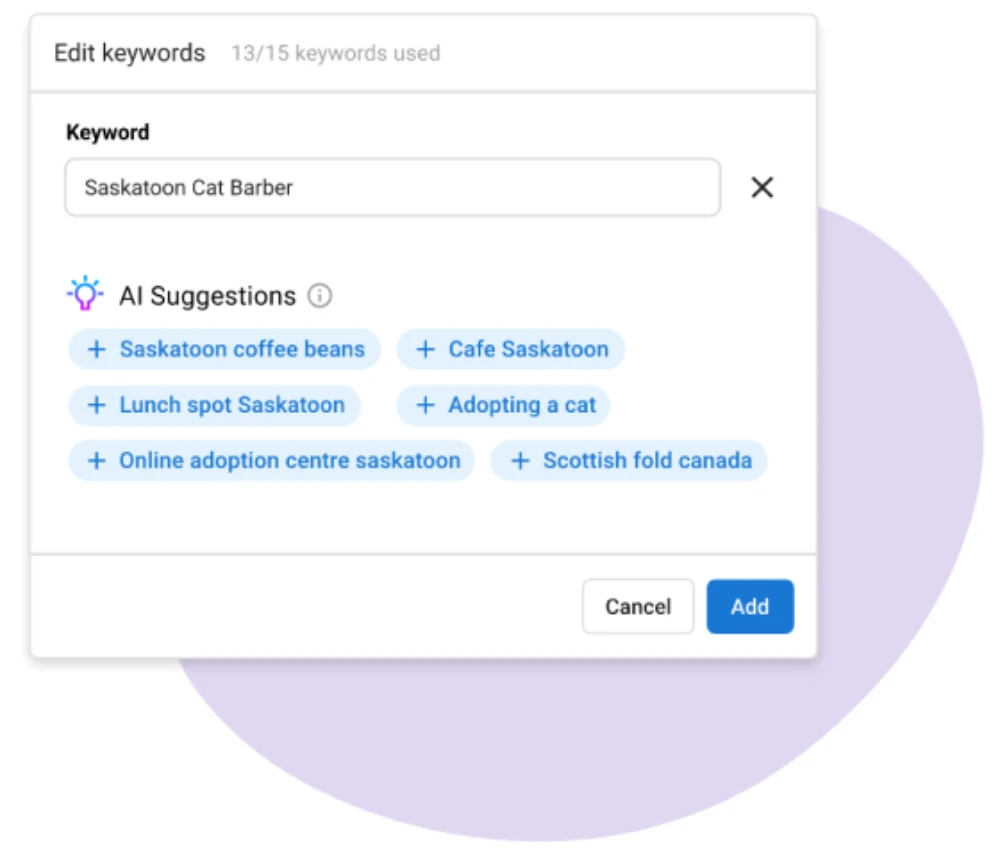The height and width of the screenshot is (857, 1000).
Task: Tap the plus icon next to Adopting a cat
Action: tap(425, 405)
